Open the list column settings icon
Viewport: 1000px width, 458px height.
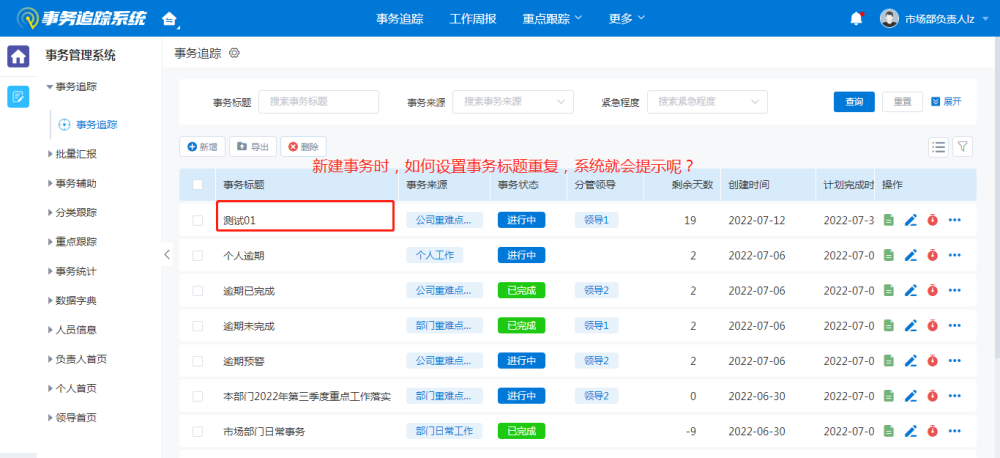pos(938,147)
